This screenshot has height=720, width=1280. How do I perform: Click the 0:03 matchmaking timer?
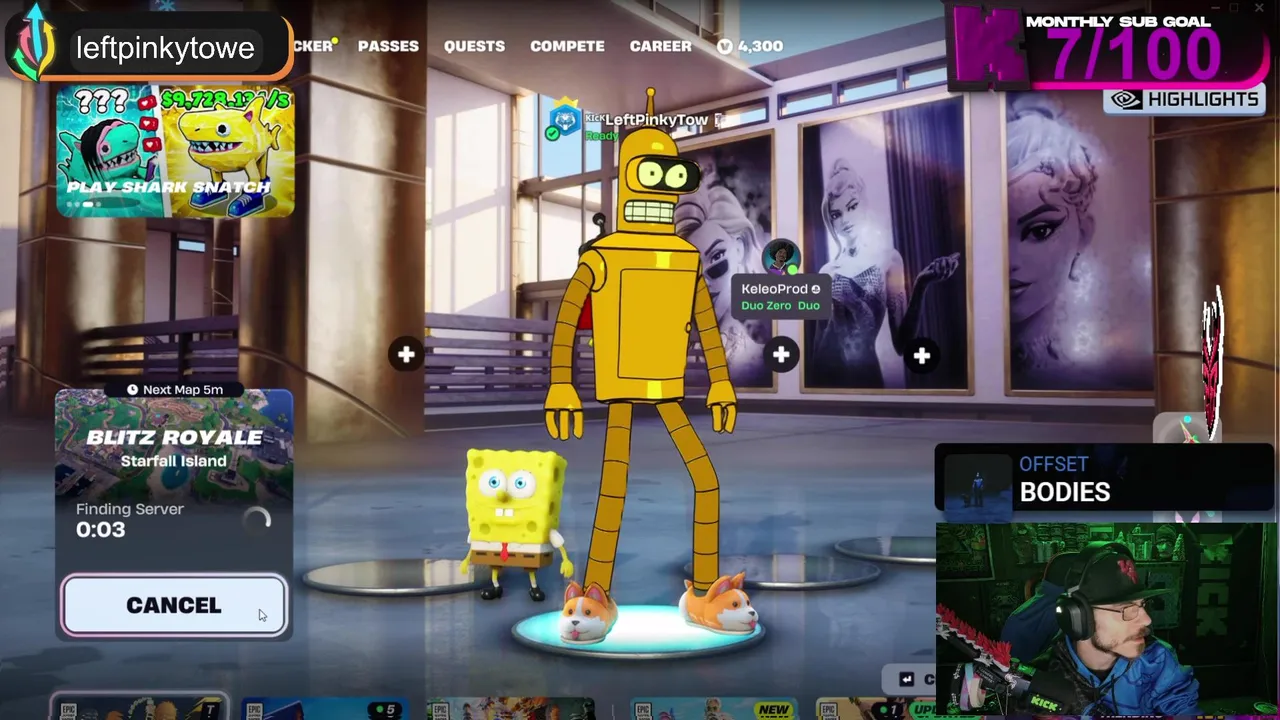click(101, 530)
